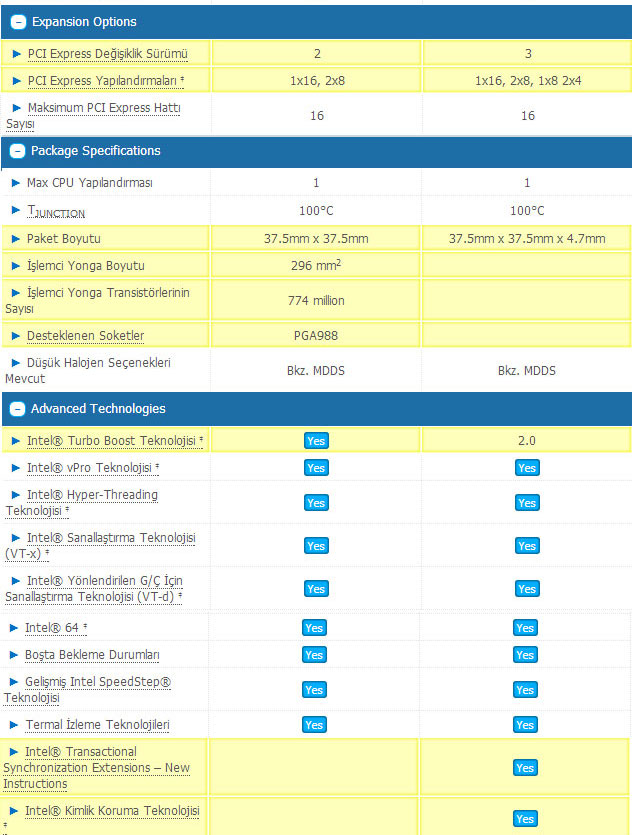Open Intel Transactional Synchronization Extensions link
The width and height of the screenshot is (632, 835).
tap(96, 768)
